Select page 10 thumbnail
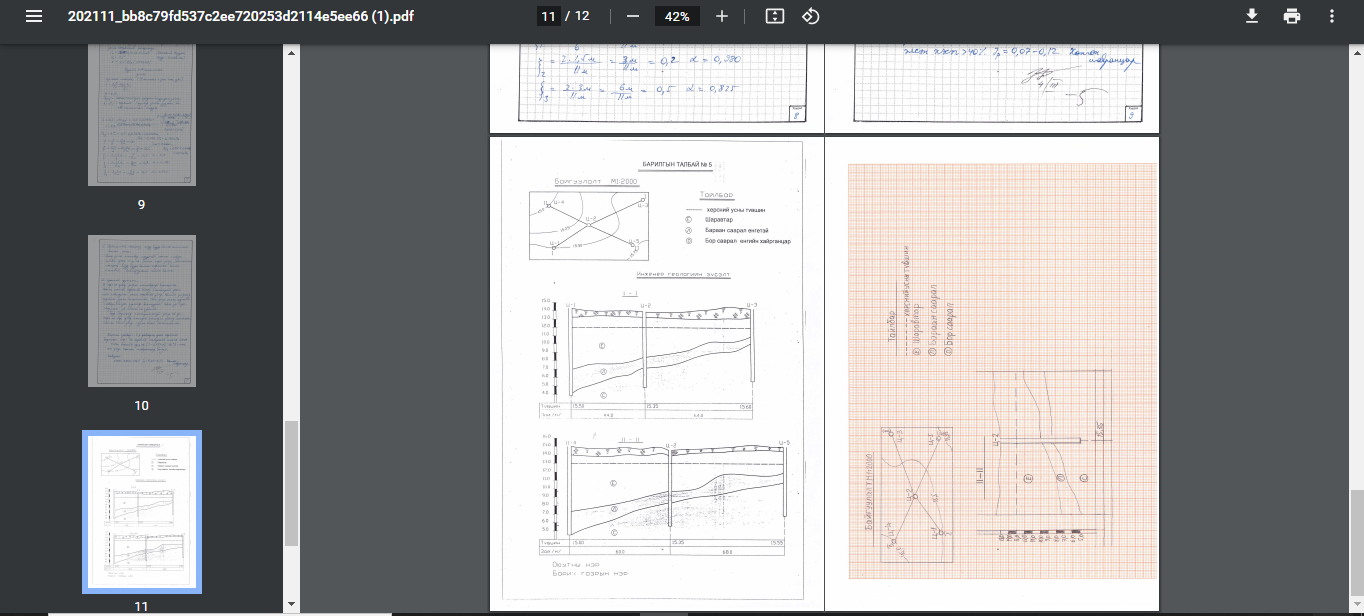The height and width of the screenshot is (616, 1364). point(142,311)
